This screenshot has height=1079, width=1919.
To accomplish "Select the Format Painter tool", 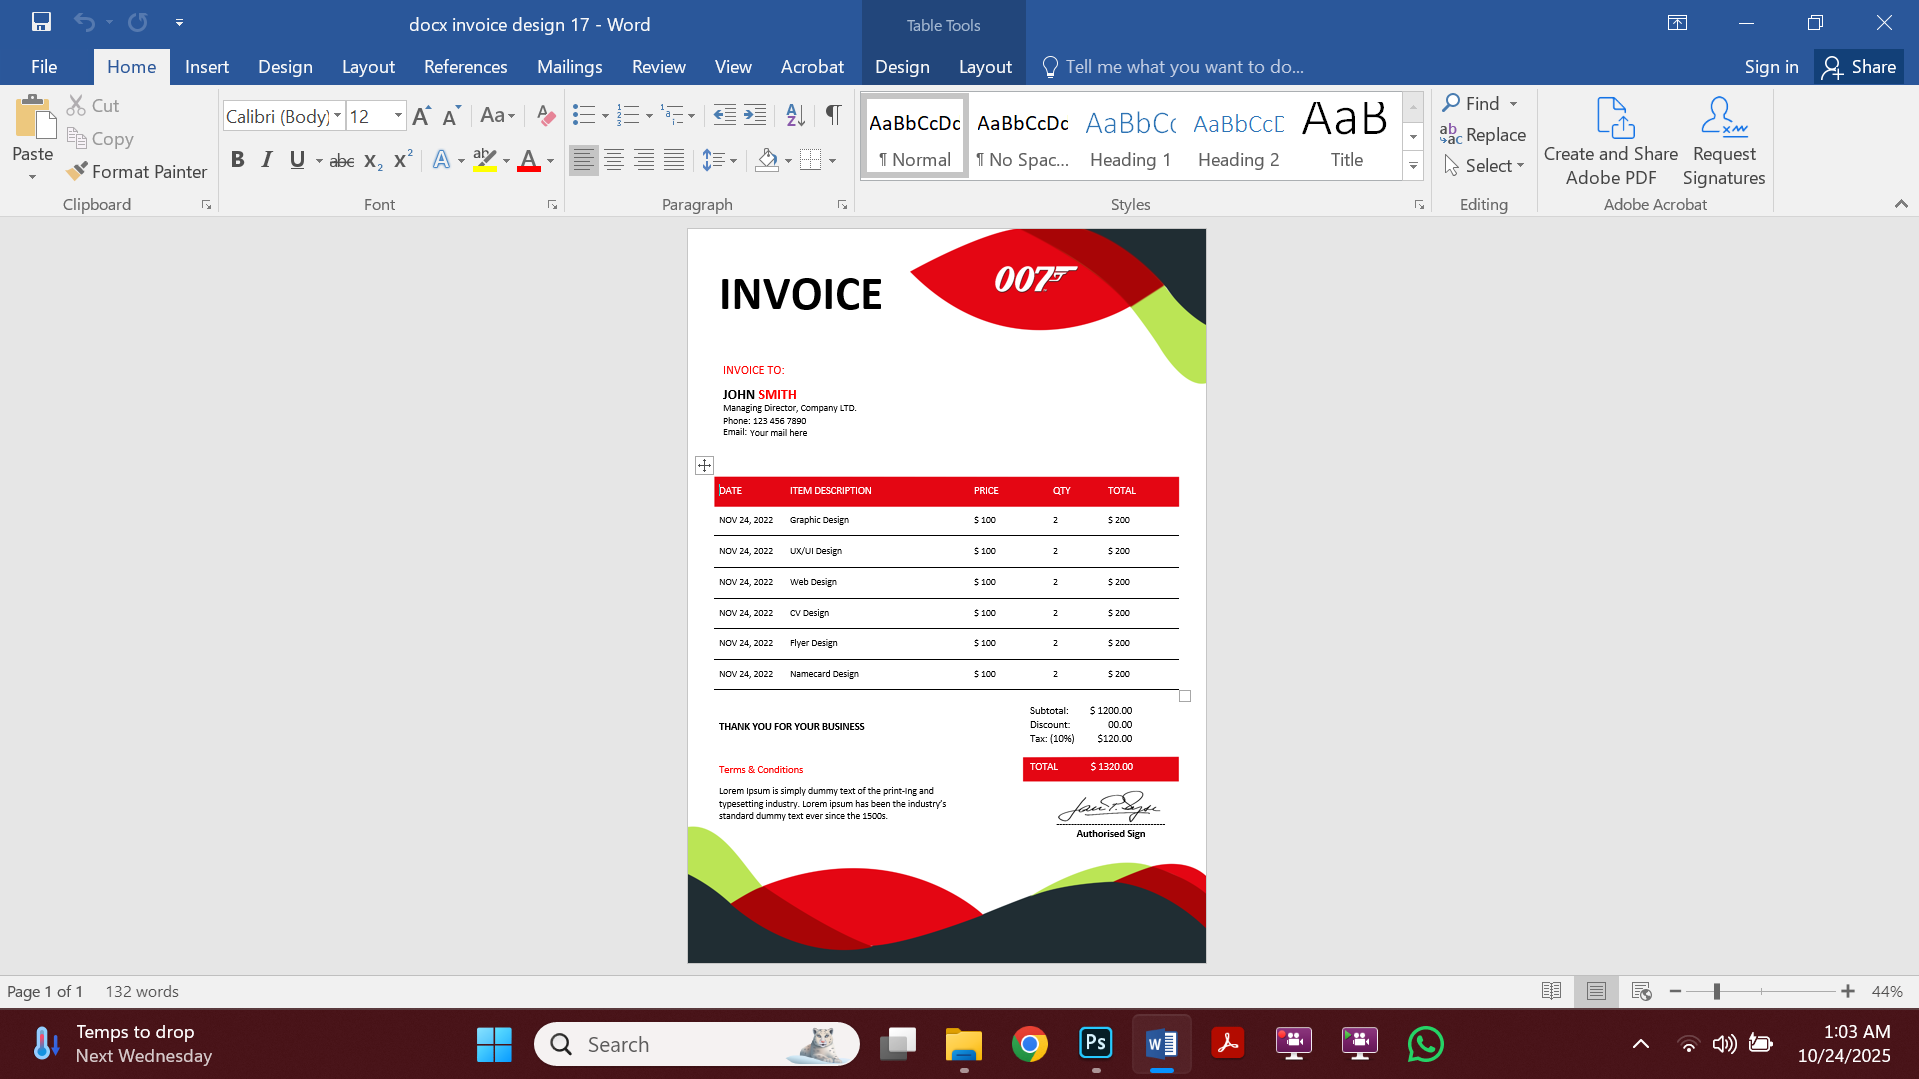I will click(136, 171).
